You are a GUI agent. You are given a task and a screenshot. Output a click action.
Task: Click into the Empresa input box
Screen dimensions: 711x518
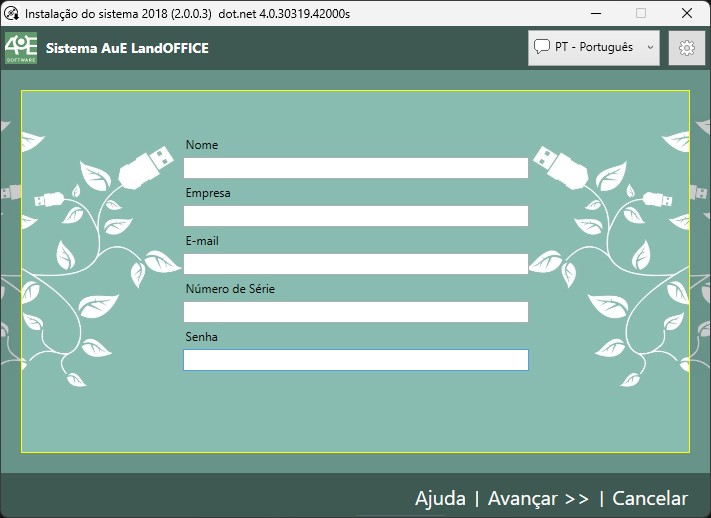(355, 216)
